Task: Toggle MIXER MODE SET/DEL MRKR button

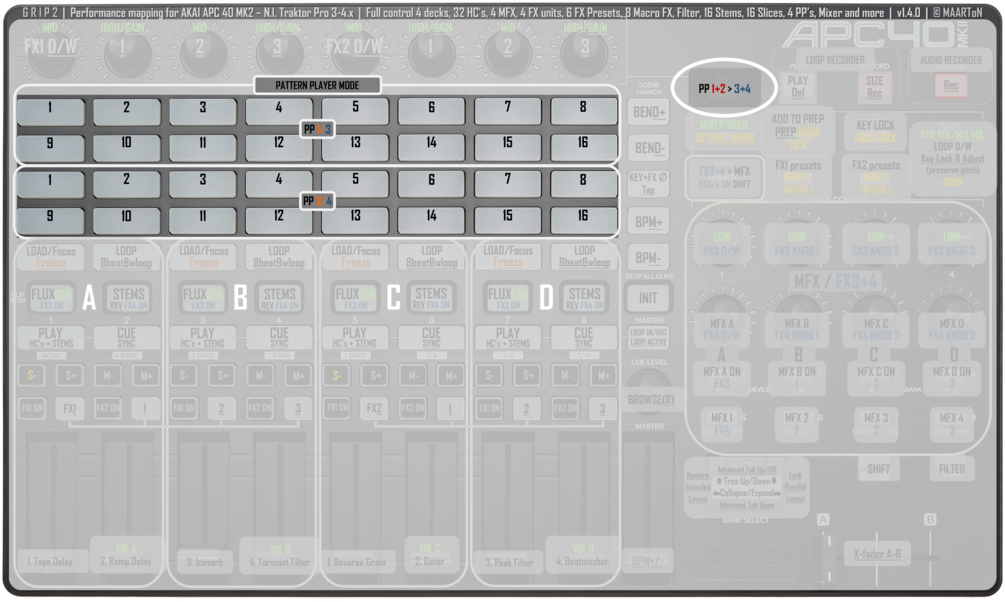Action: pos(724,131)
